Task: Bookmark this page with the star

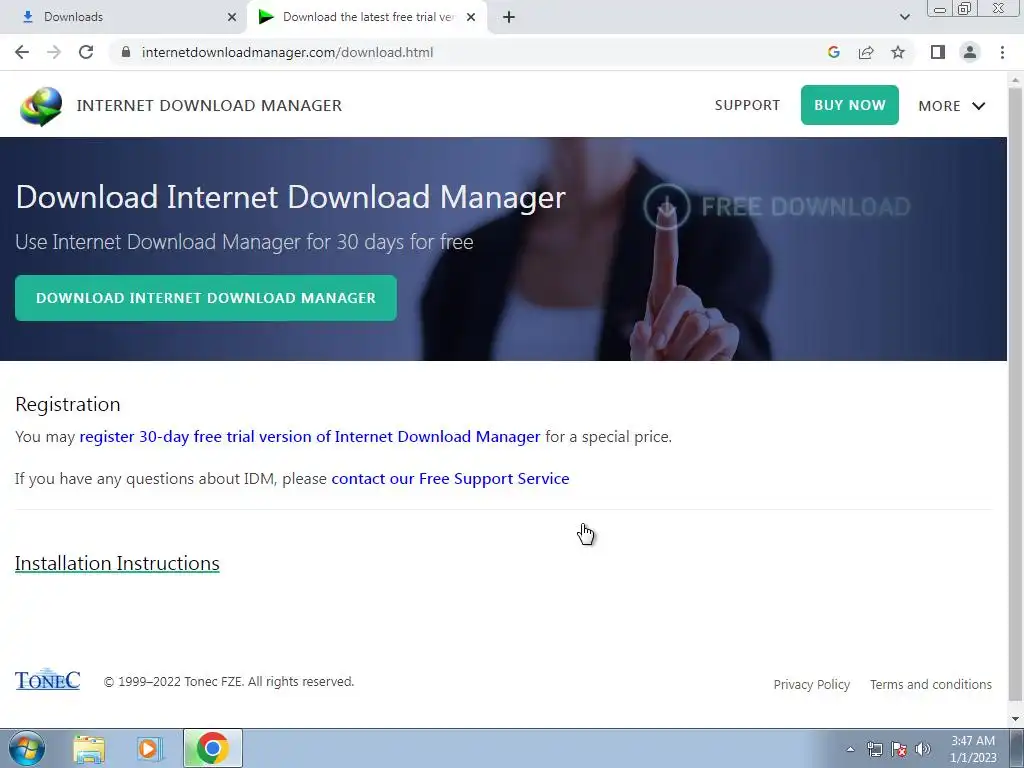Action: (x=898, y=52)
